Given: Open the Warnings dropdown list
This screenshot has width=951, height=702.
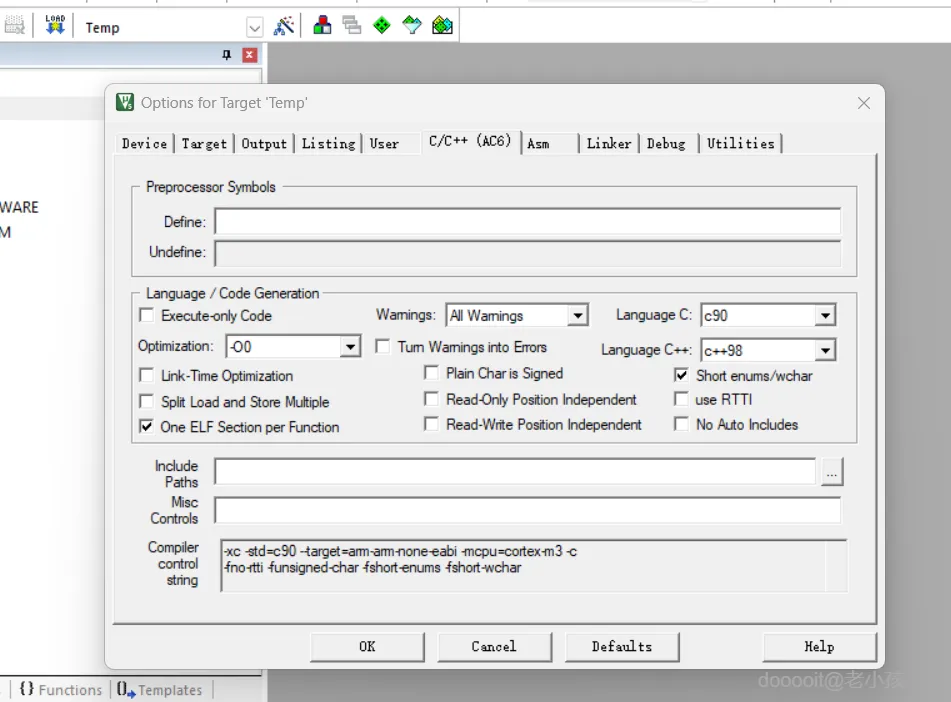Looking at the screenshot, I should point(577,316).
